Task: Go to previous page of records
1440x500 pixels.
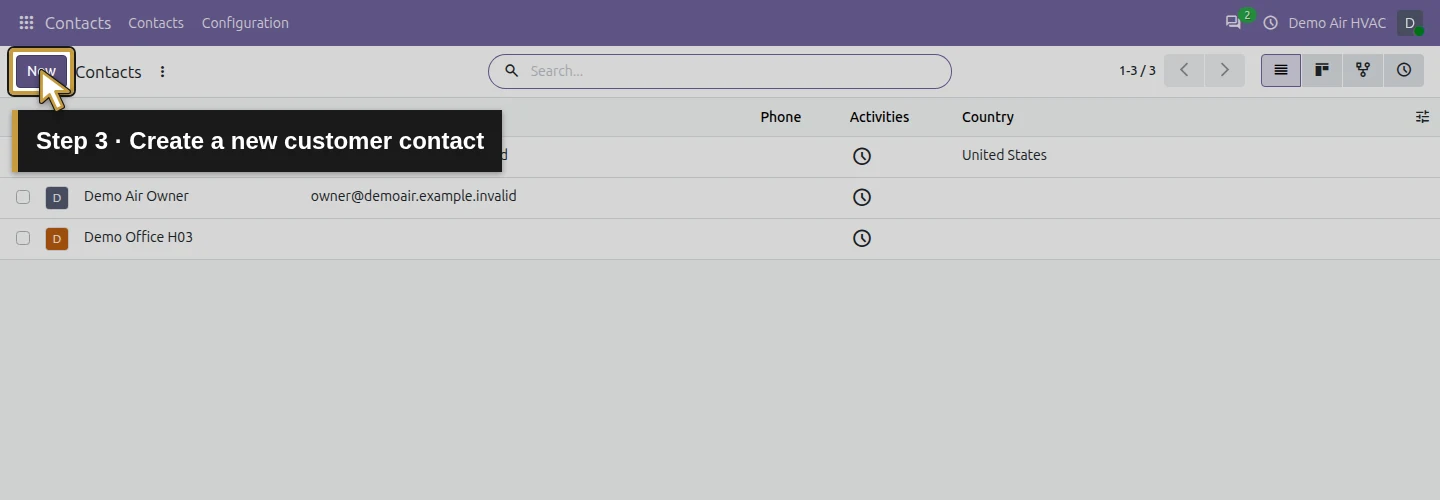Action: click(x=1184, y=70)
